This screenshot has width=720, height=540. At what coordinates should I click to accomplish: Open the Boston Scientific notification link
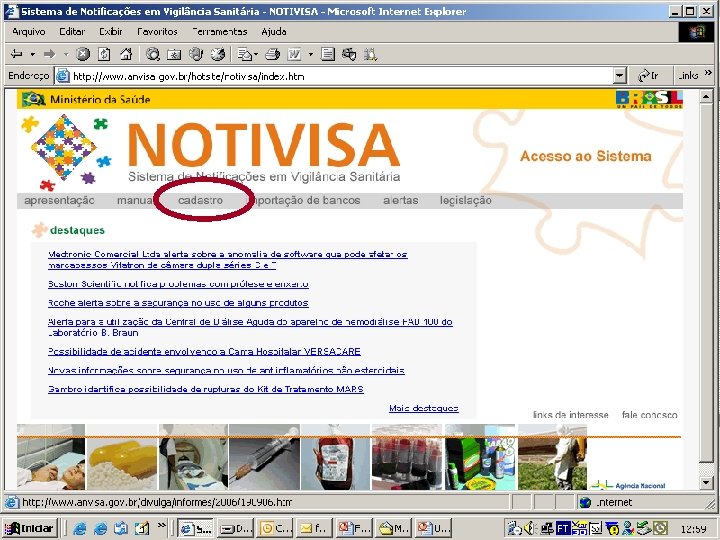pyautogui.click(x=178, y=284)
